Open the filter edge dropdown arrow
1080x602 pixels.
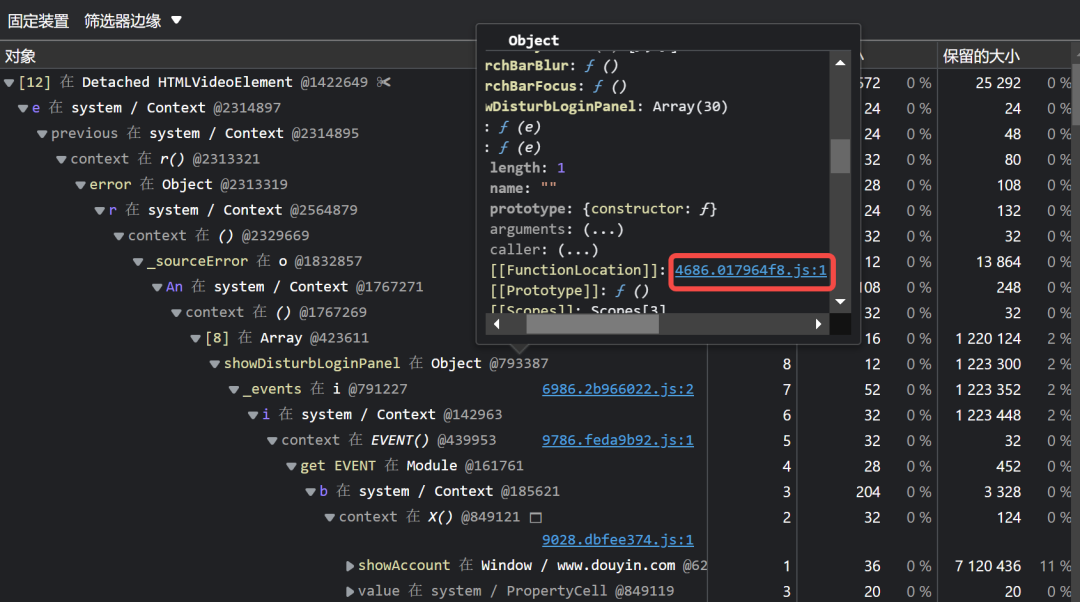click(176, 20)
